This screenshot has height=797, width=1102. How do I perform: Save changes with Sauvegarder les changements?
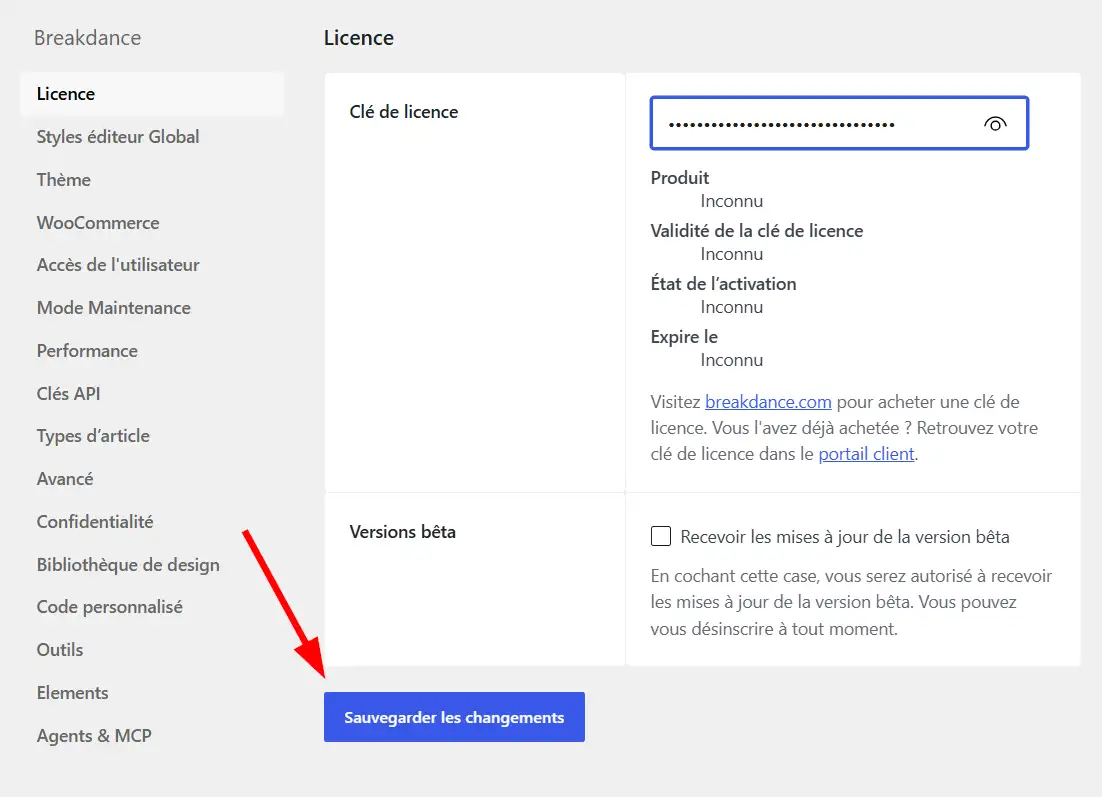(454, 717)
